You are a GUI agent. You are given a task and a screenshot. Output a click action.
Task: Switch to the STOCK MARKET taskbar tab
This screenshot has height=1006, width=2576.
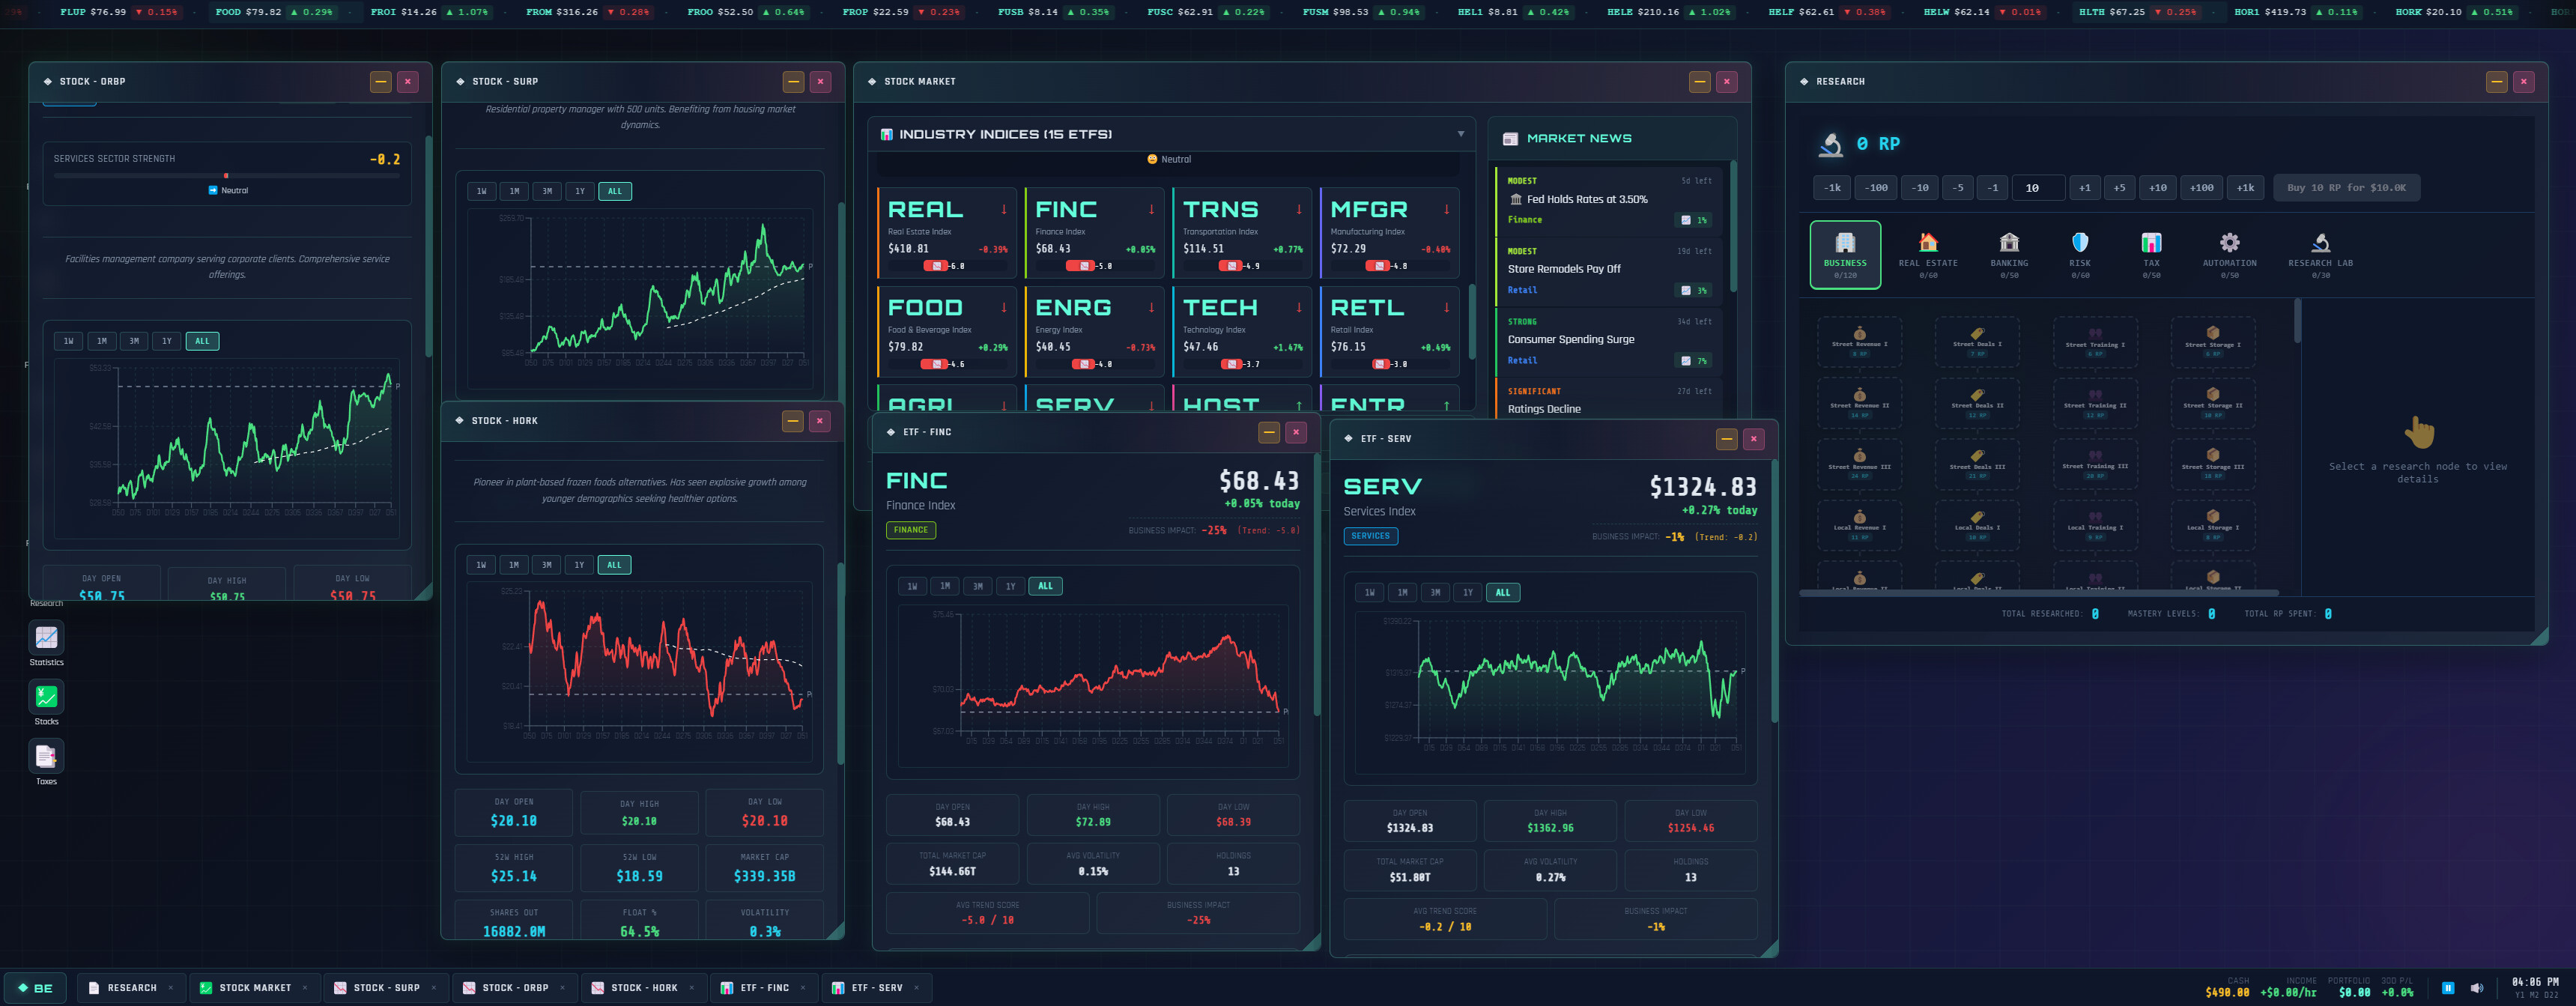point(255,988)
